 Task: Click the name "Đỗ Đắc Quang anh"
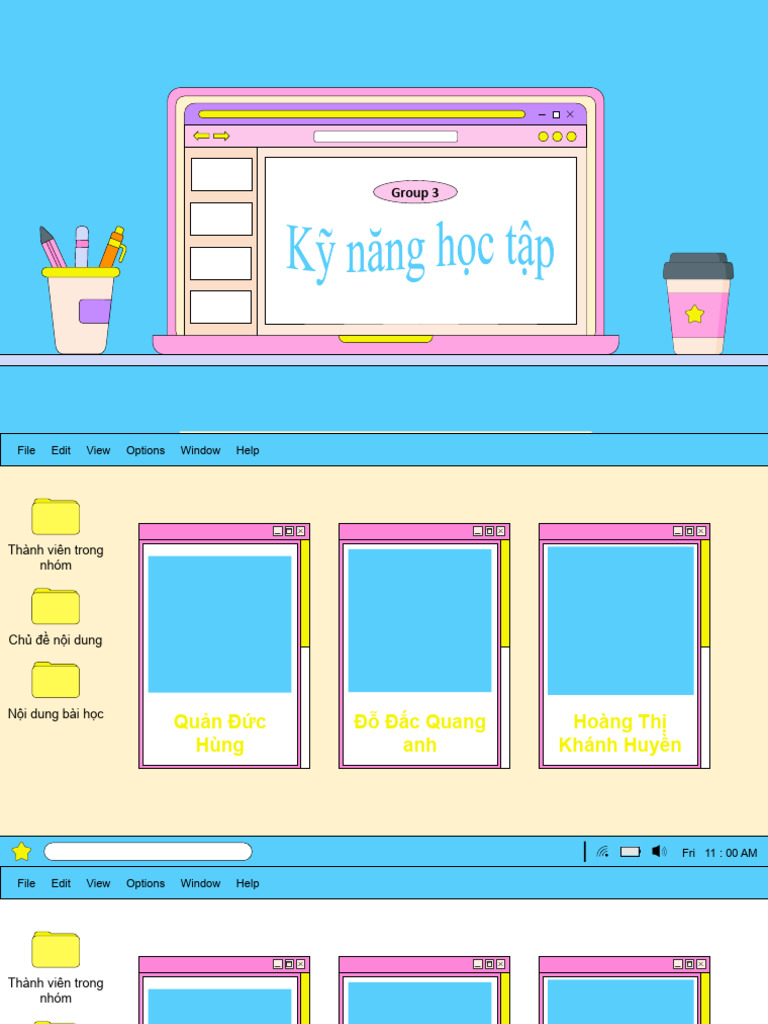[x=420, y=733]
